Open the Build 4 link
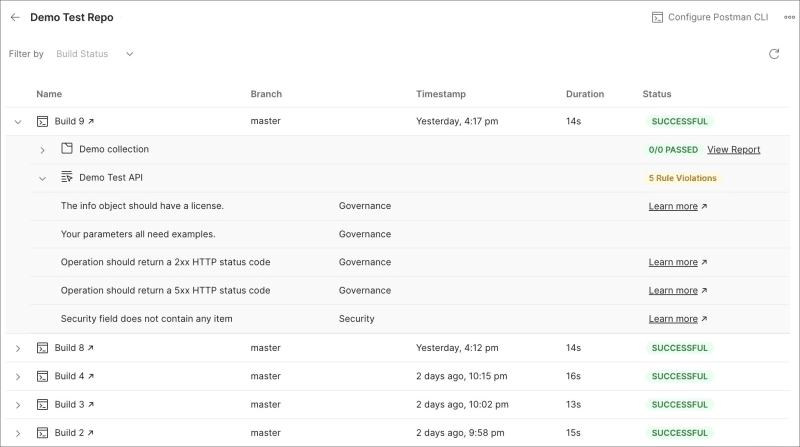Viewport: 800px width, 447px height. (74, 376)
